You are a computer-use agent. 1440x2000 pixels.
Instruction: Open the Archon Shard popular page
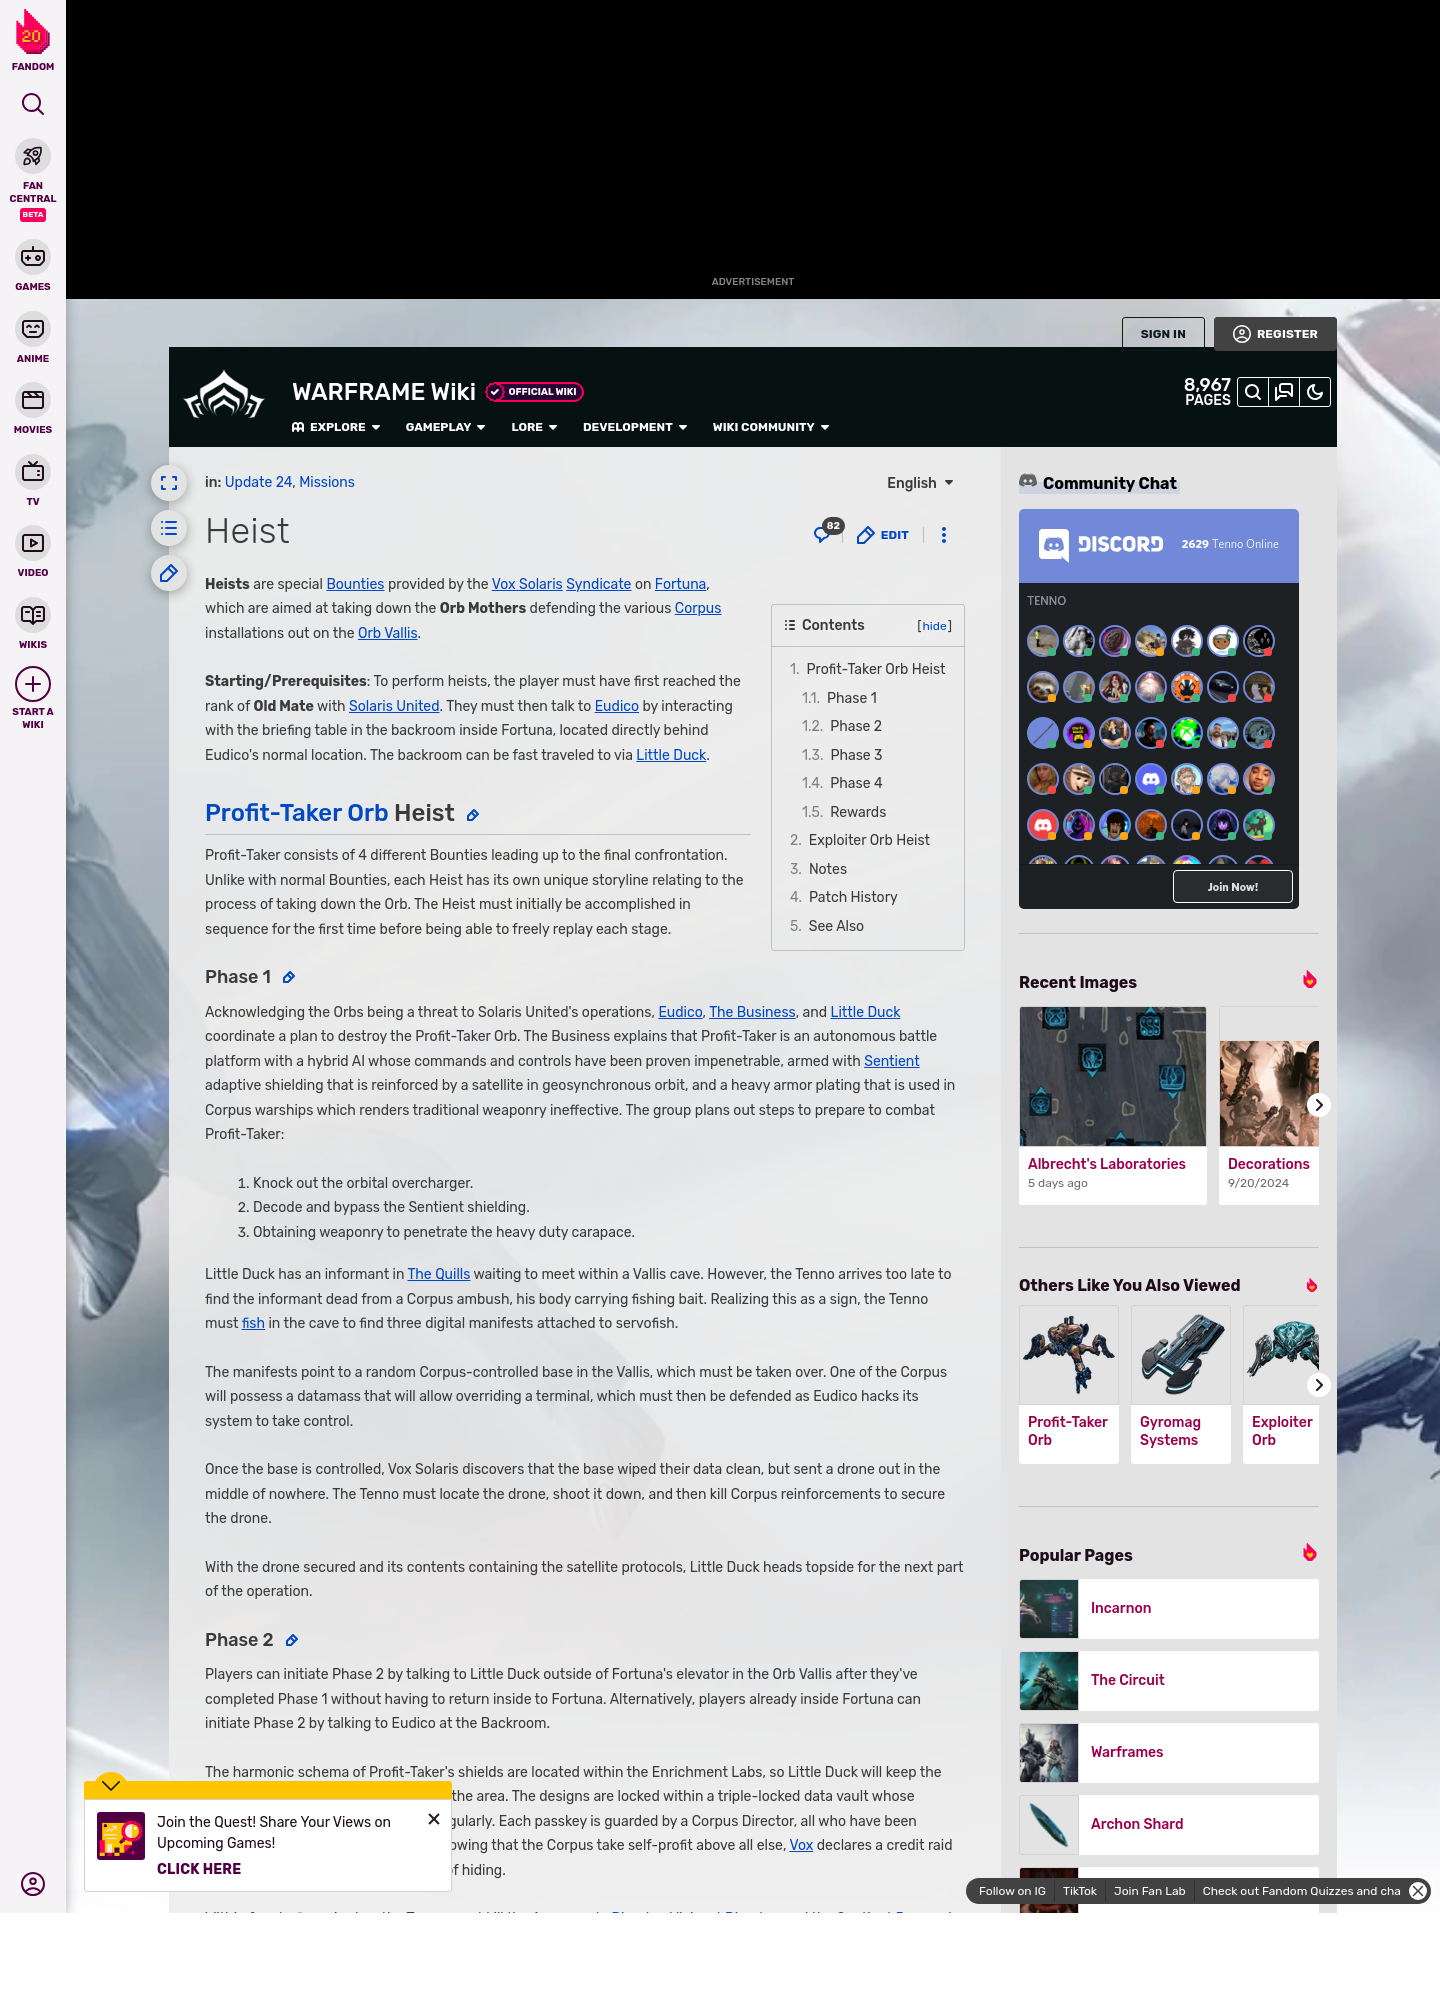(x=1169, y=1825)
